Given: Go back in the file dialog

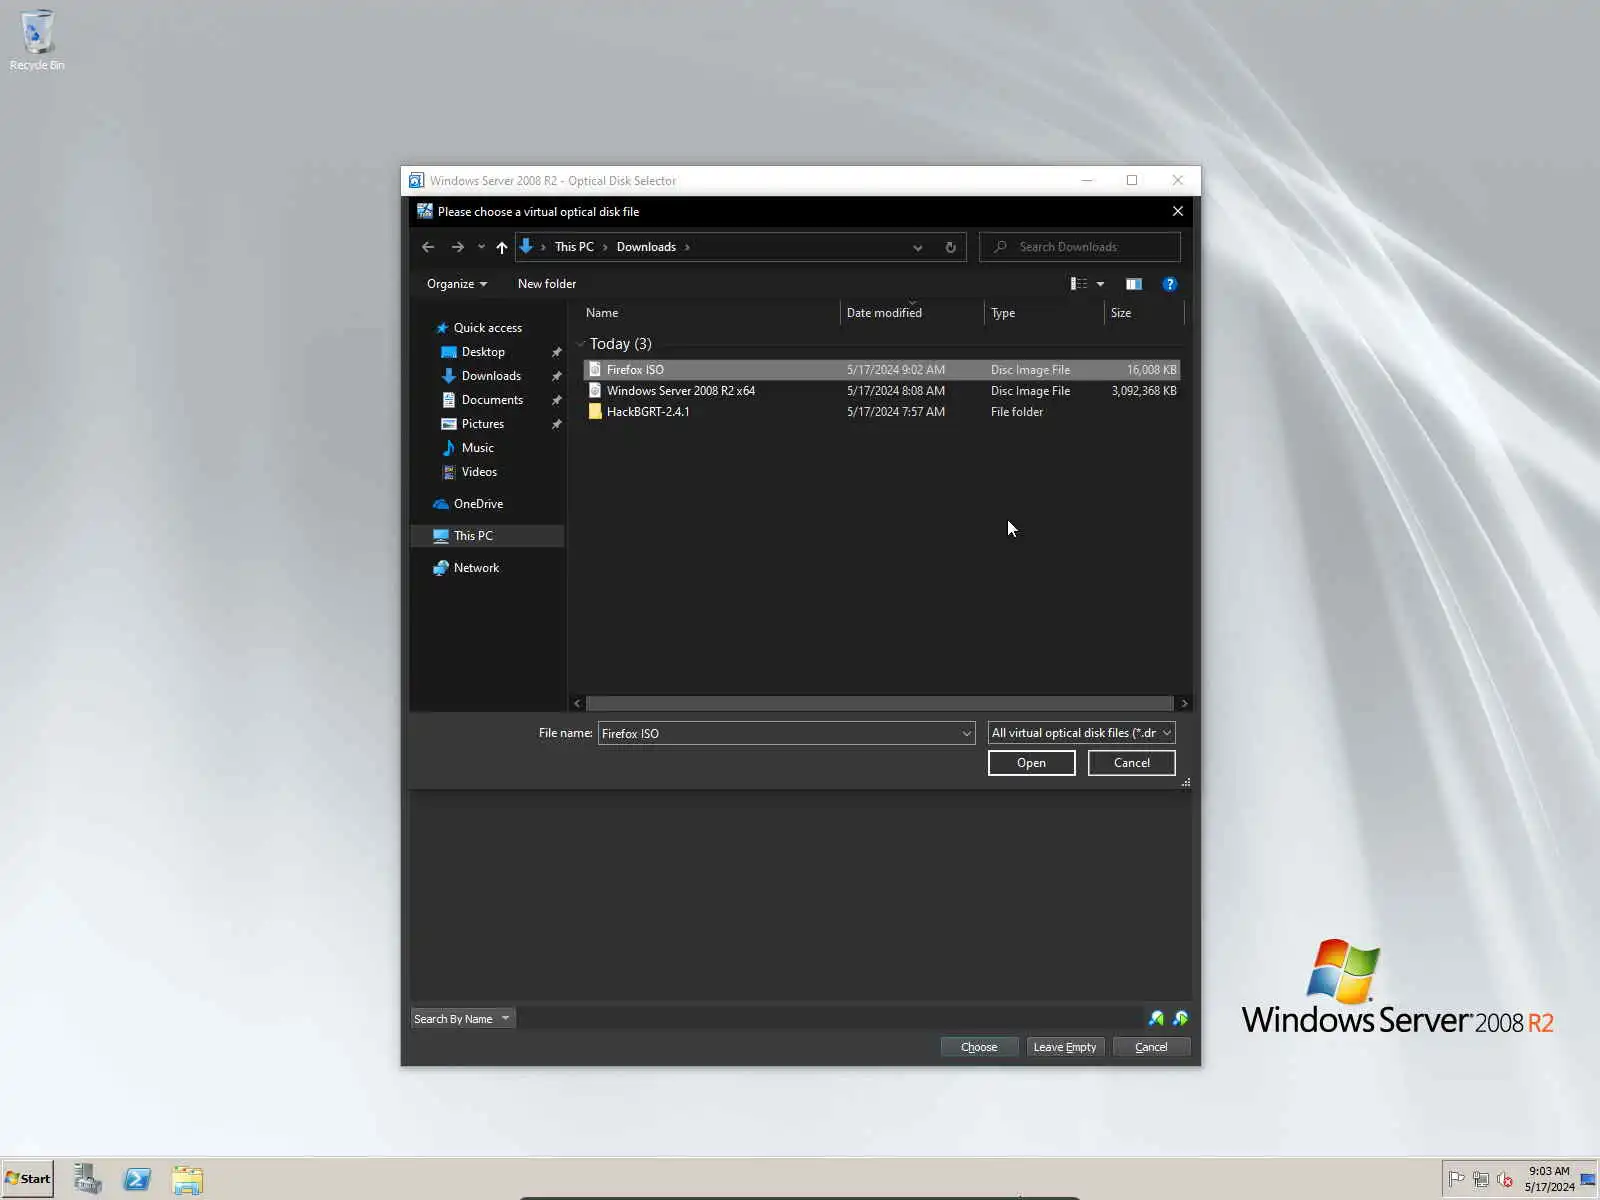Looking at the screenshot, I should tap(428, 247).
